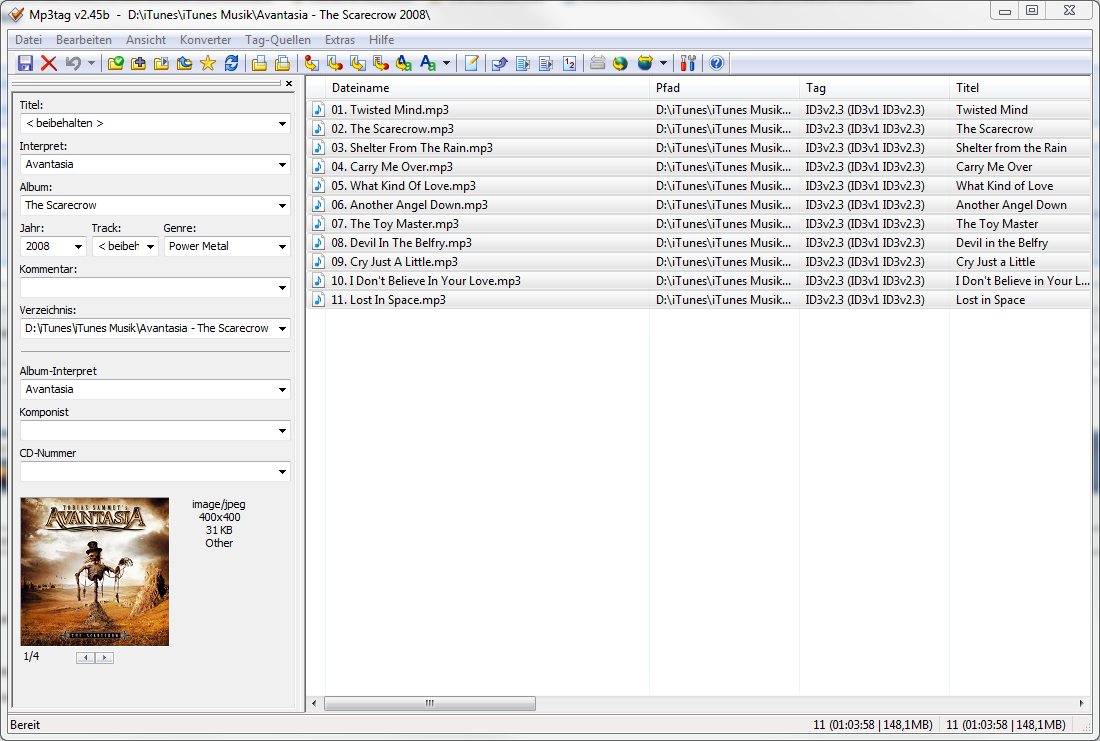Select file 04. Carry Me Over.mp3

click(x=699, y=166)
